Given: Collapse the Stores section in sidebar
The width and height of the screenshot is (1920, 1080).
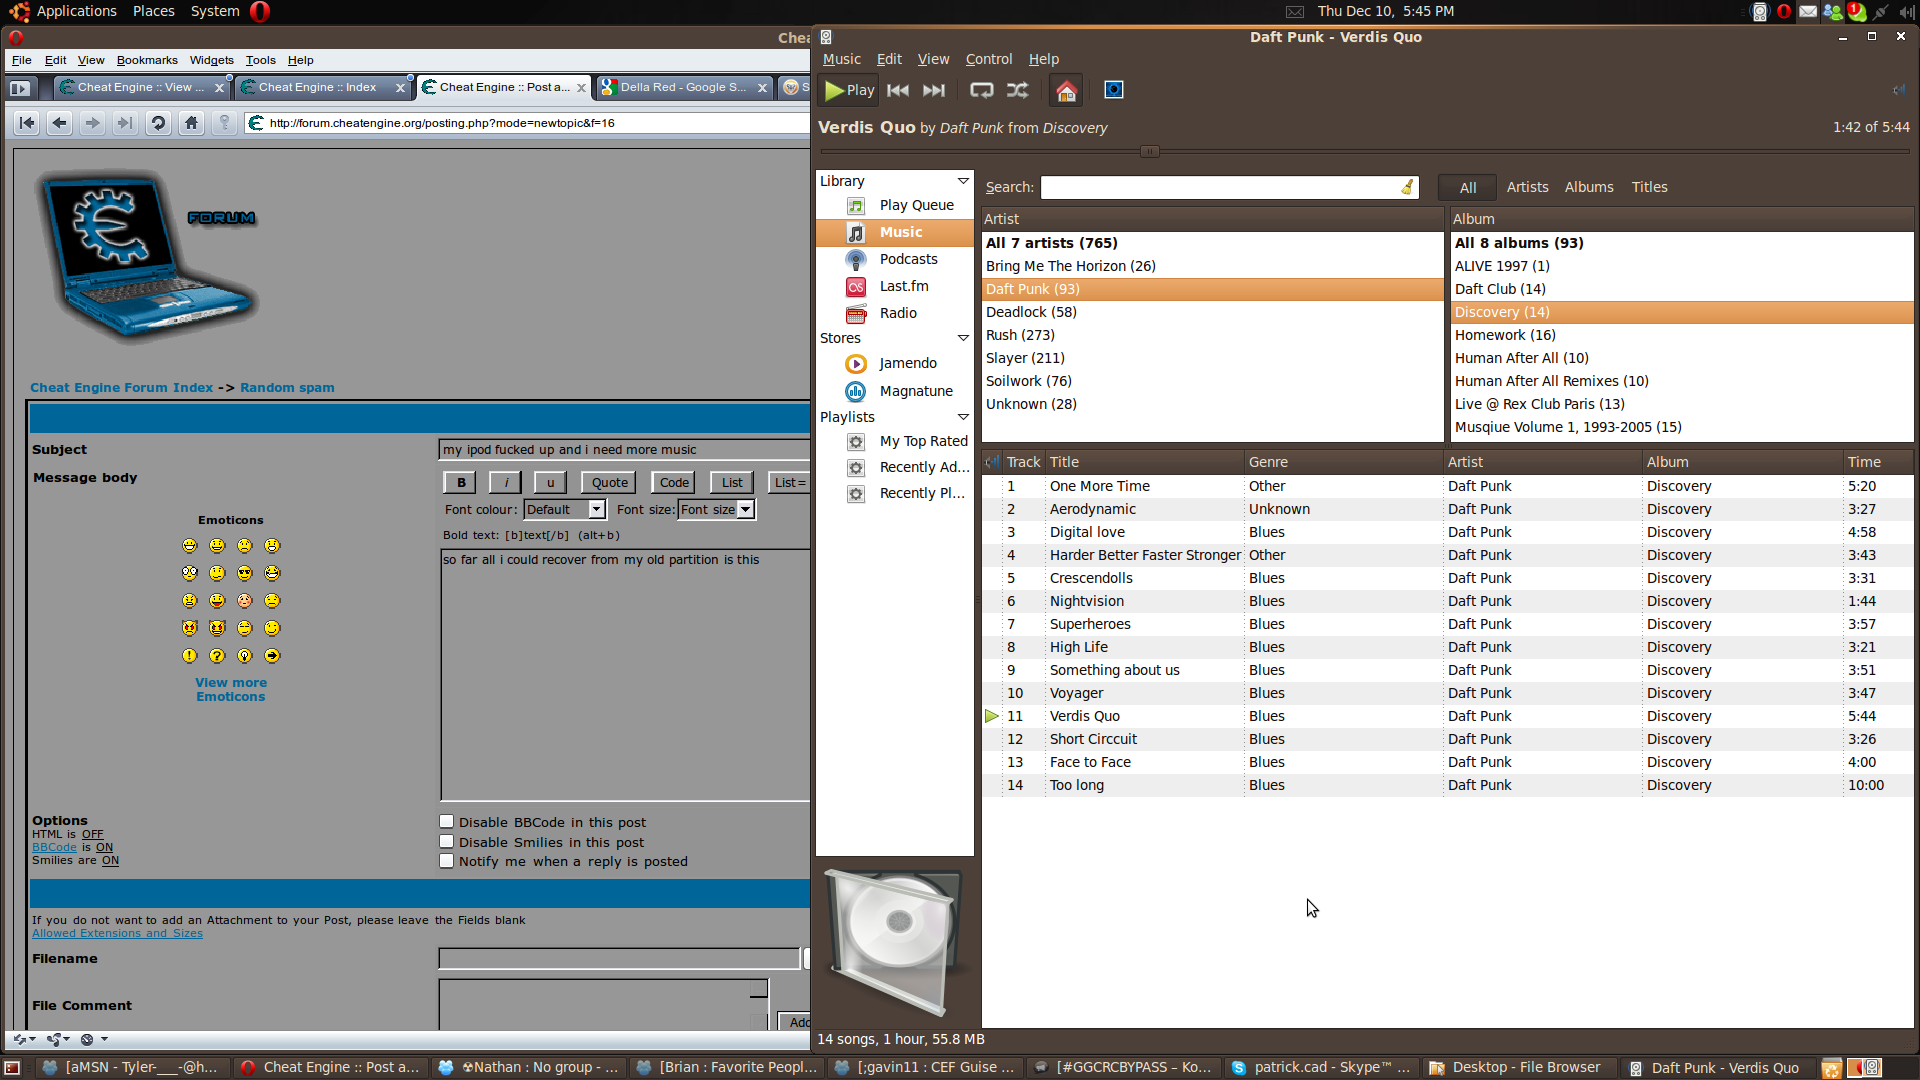Looking at the screenshot, I should [x=963, y=338].
